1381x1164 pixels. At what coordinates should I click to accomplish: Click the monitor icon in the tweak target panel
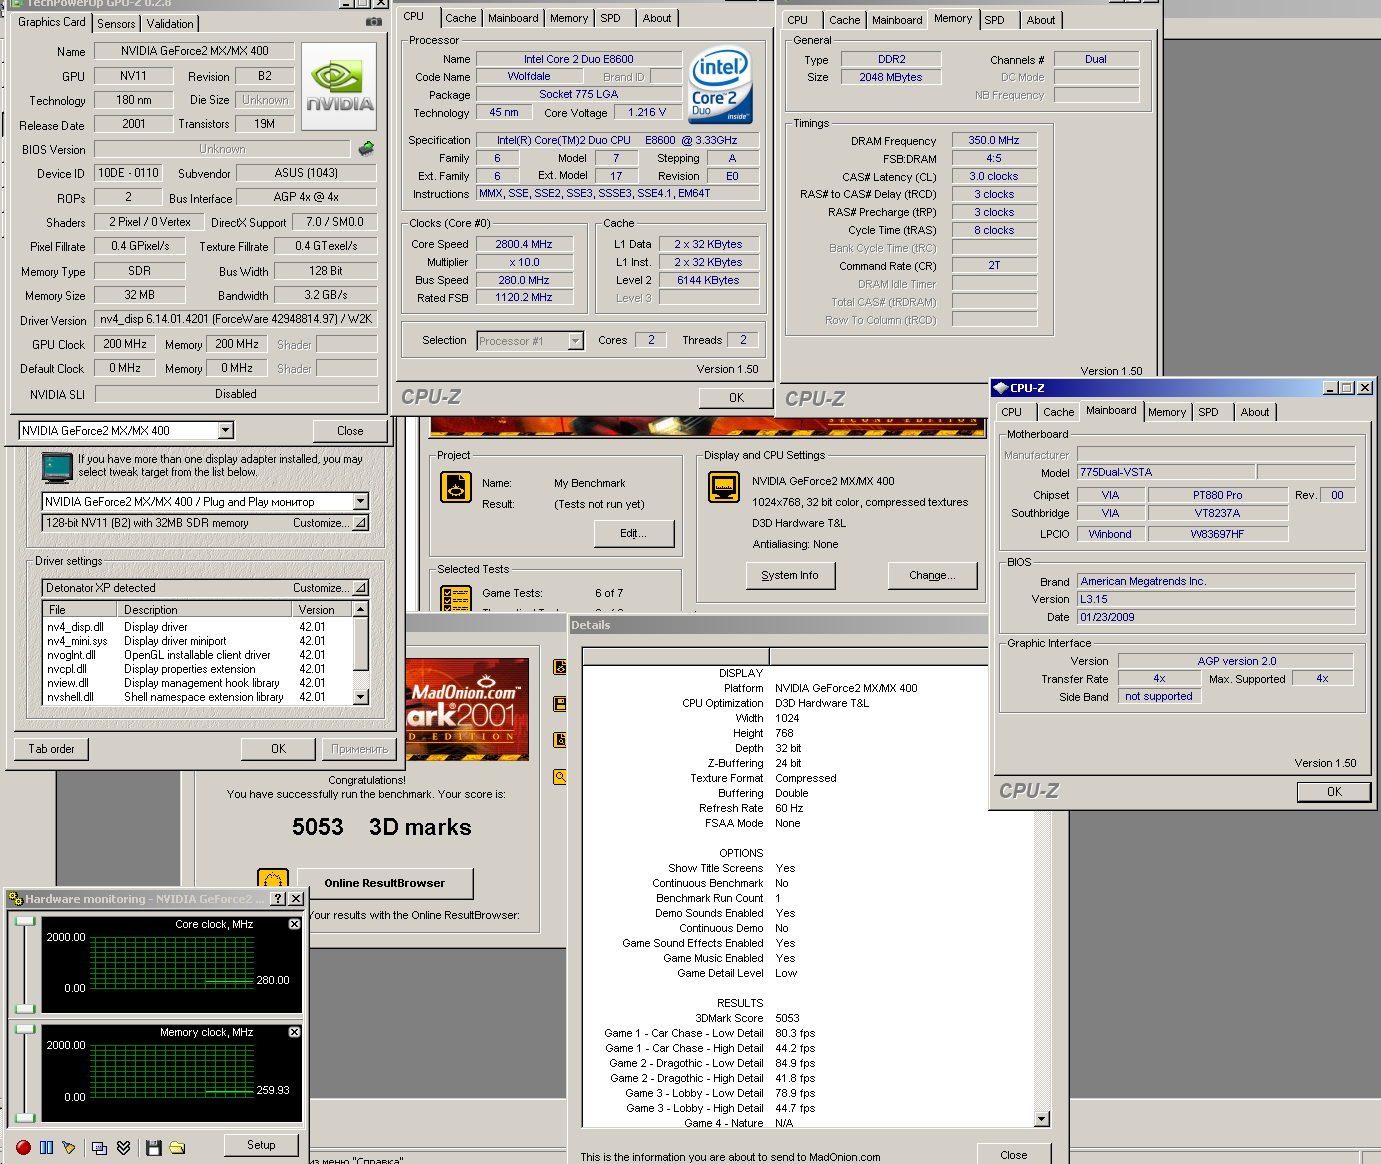(x=57, y=467)
